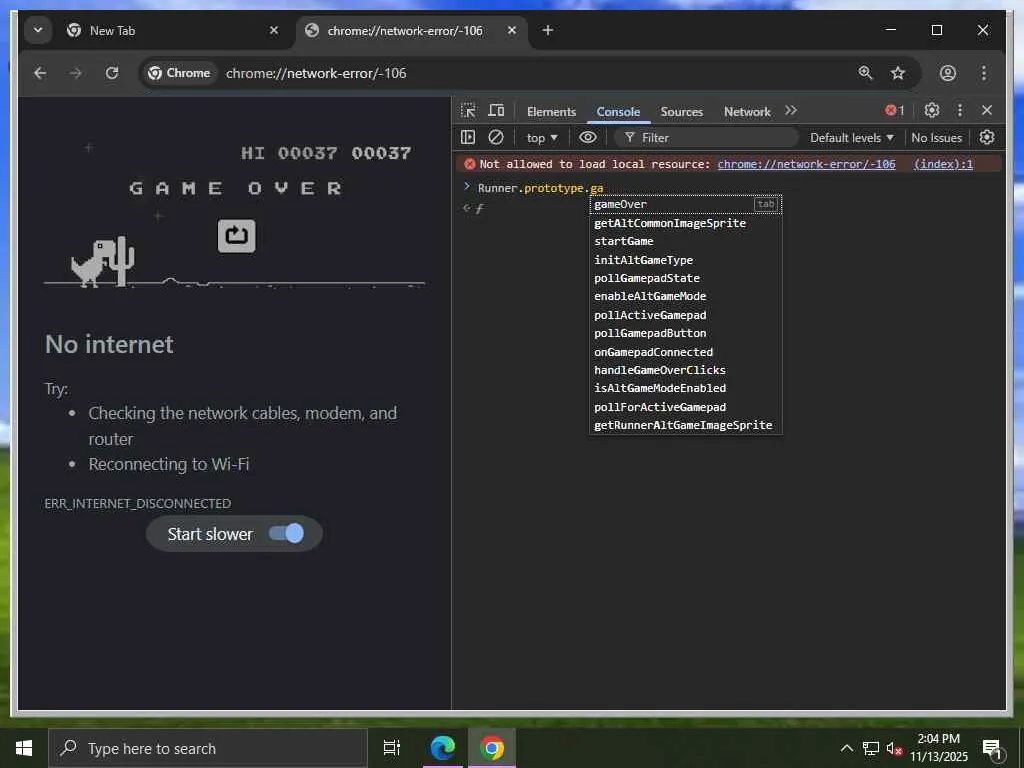1024x768 pixels.
Task: Open the (index):1 source link
Action: pyautogui.click(x=943, y=164)
